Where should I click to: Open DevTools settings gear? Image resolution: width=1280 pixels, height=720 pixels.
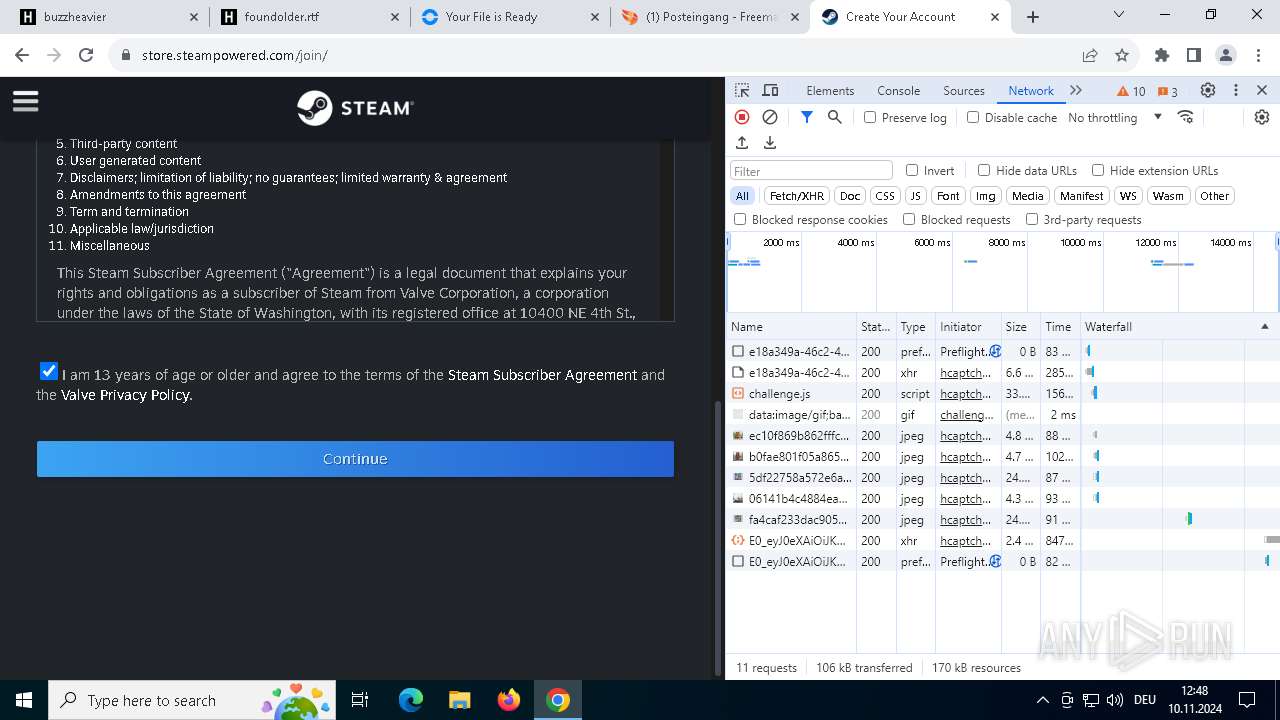1208,90
